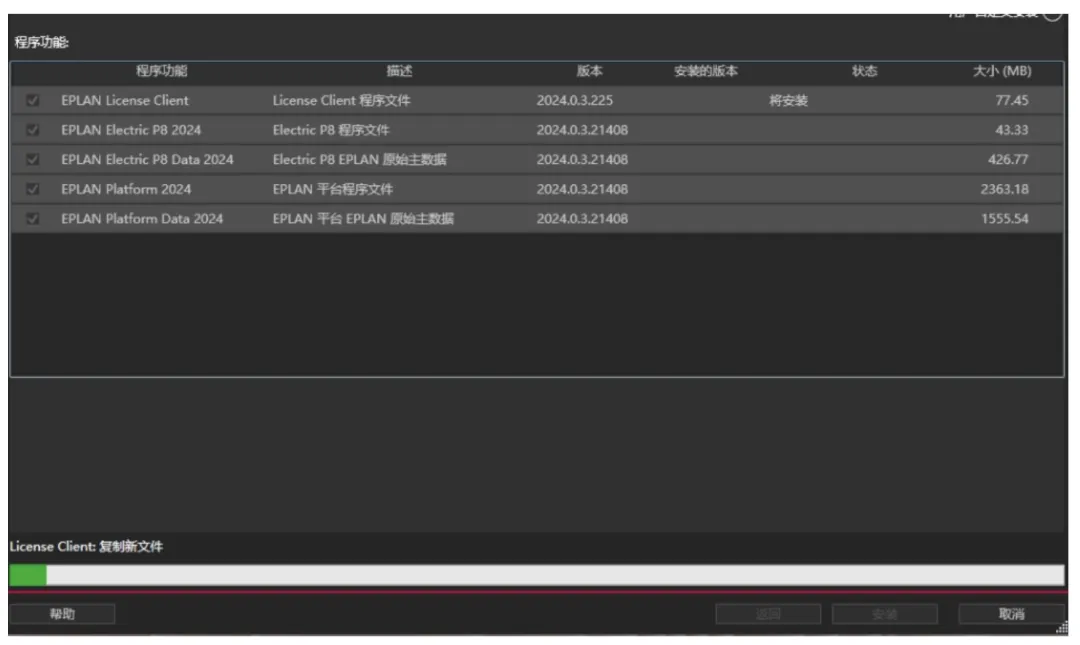Click the Electric P8 程序文件 description

click(331, 130)
